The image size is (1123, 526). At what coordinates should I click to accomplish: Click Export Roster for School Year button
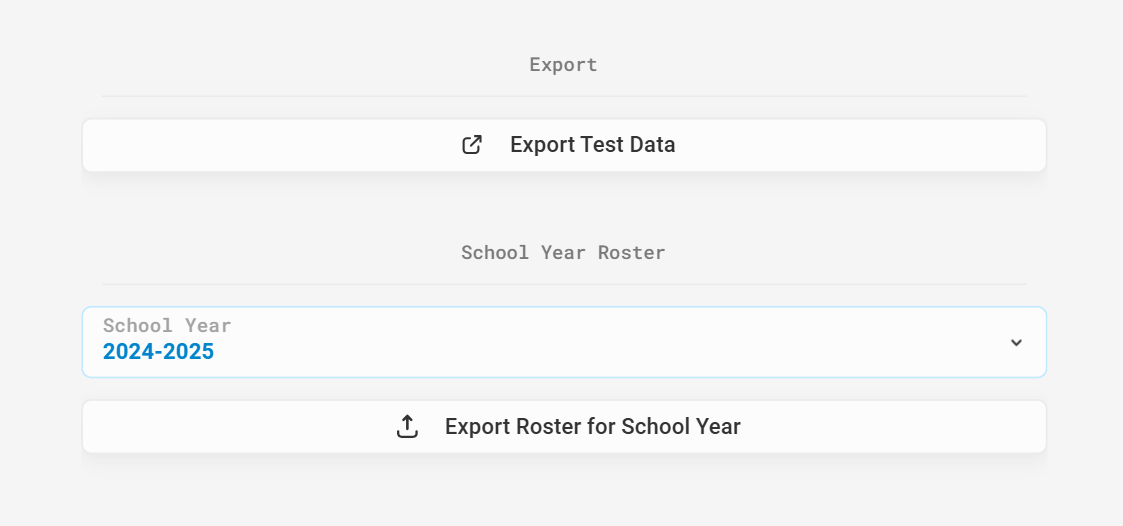(564, 426)
